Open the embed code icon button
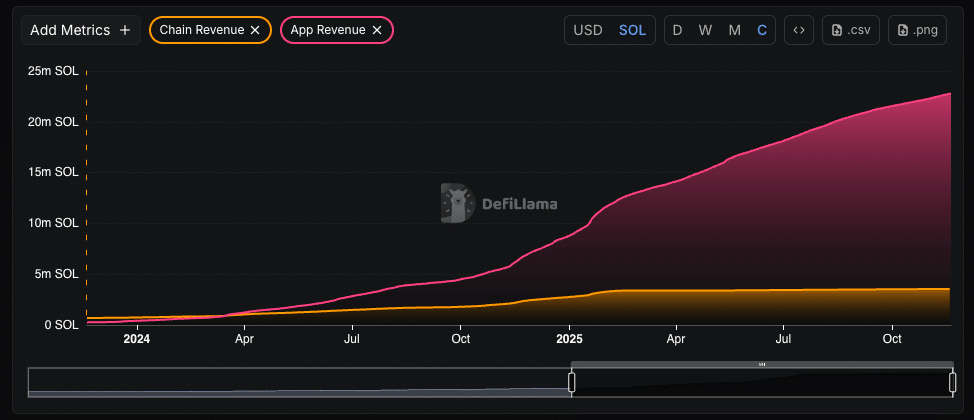This screenshot has width=974, height=420. (x=798, y=30)
